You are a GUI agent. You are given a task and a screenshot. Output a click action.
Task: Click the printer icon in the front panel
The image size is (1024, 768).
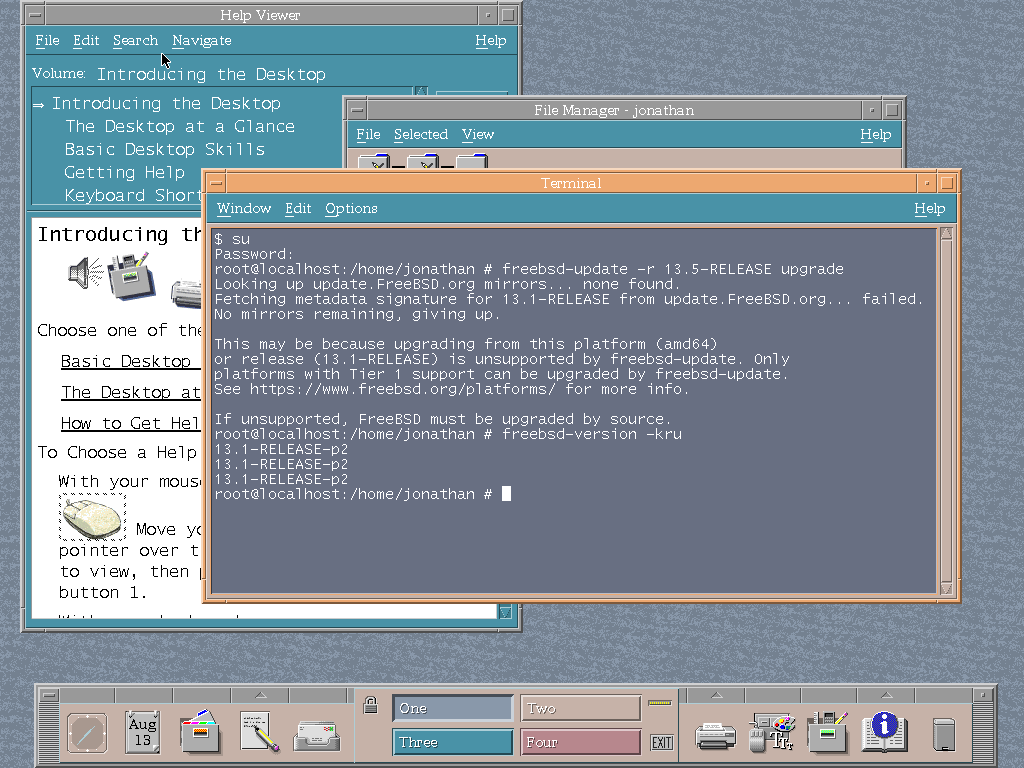(x=715, y=735)
